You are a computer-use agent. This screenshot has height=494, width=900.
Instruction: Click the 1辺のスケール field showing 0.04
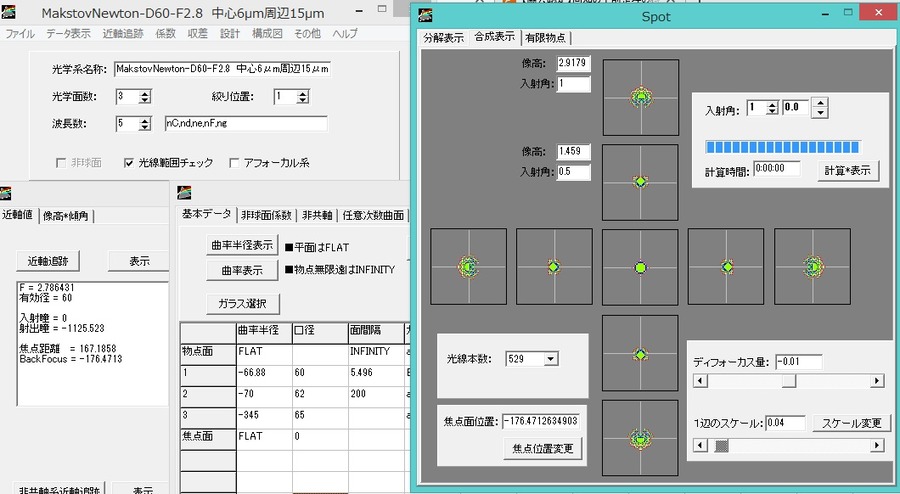(x=785, y=423)
